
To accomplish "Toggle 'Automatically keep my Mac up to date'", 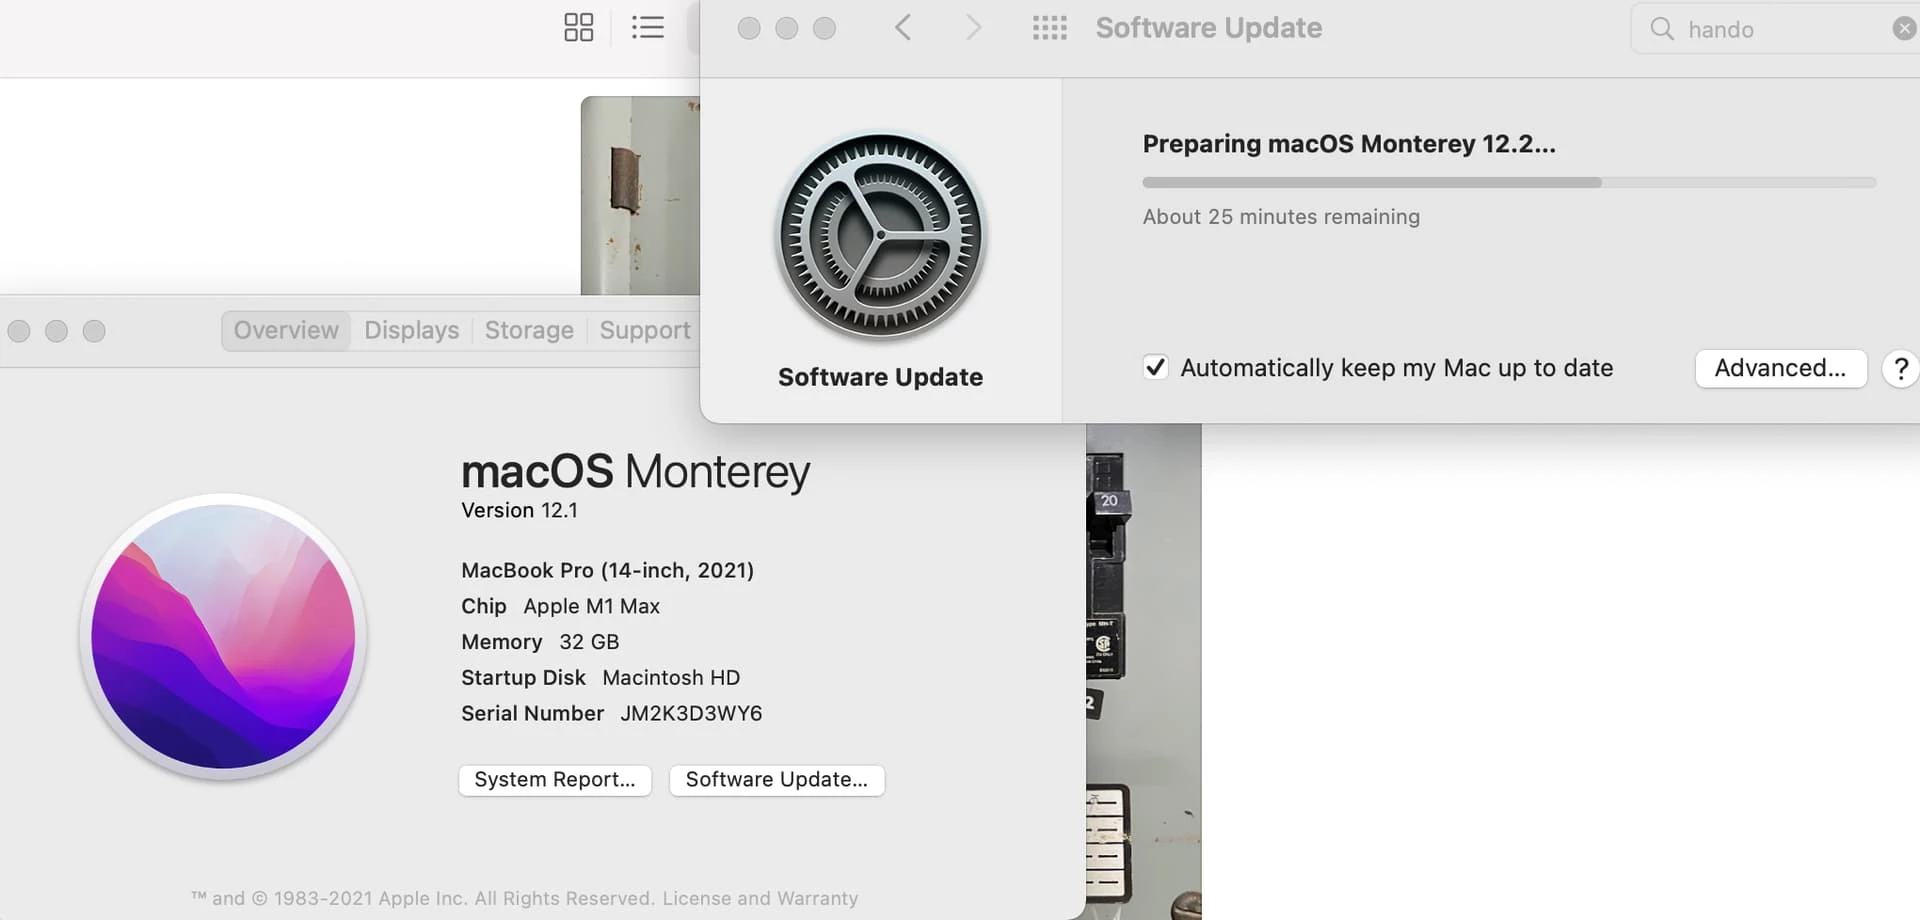I will click(1155, 367).
